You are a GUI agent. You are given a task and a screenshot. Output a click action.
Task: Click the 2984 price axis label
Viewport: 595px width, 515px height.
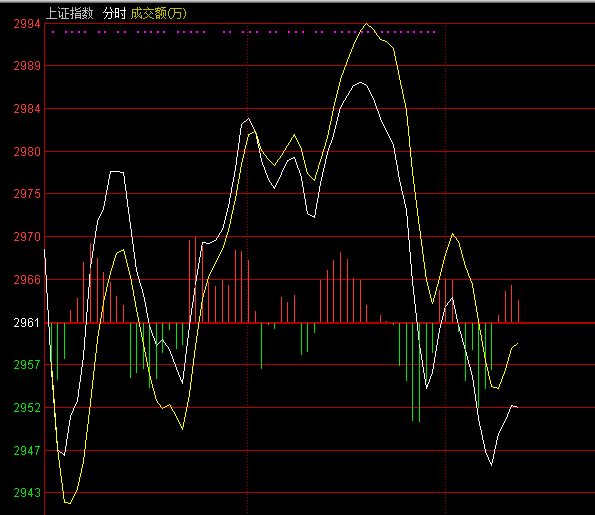[27, 109]
